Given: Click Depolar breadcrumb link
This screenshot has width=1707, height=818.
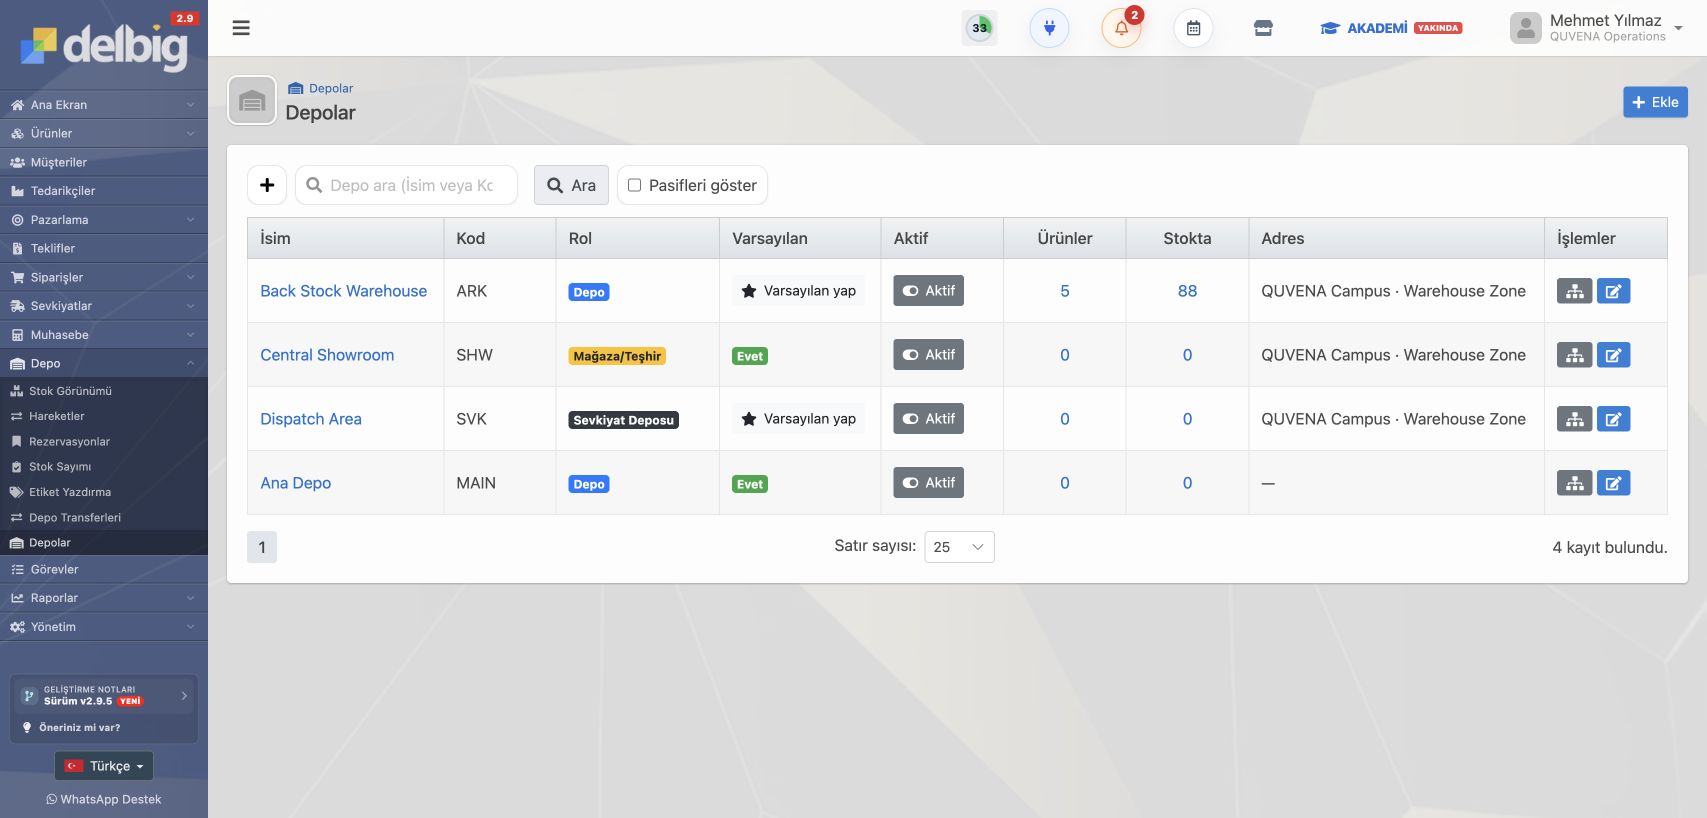Looking at the screenshot, I should tap(320, 88).
